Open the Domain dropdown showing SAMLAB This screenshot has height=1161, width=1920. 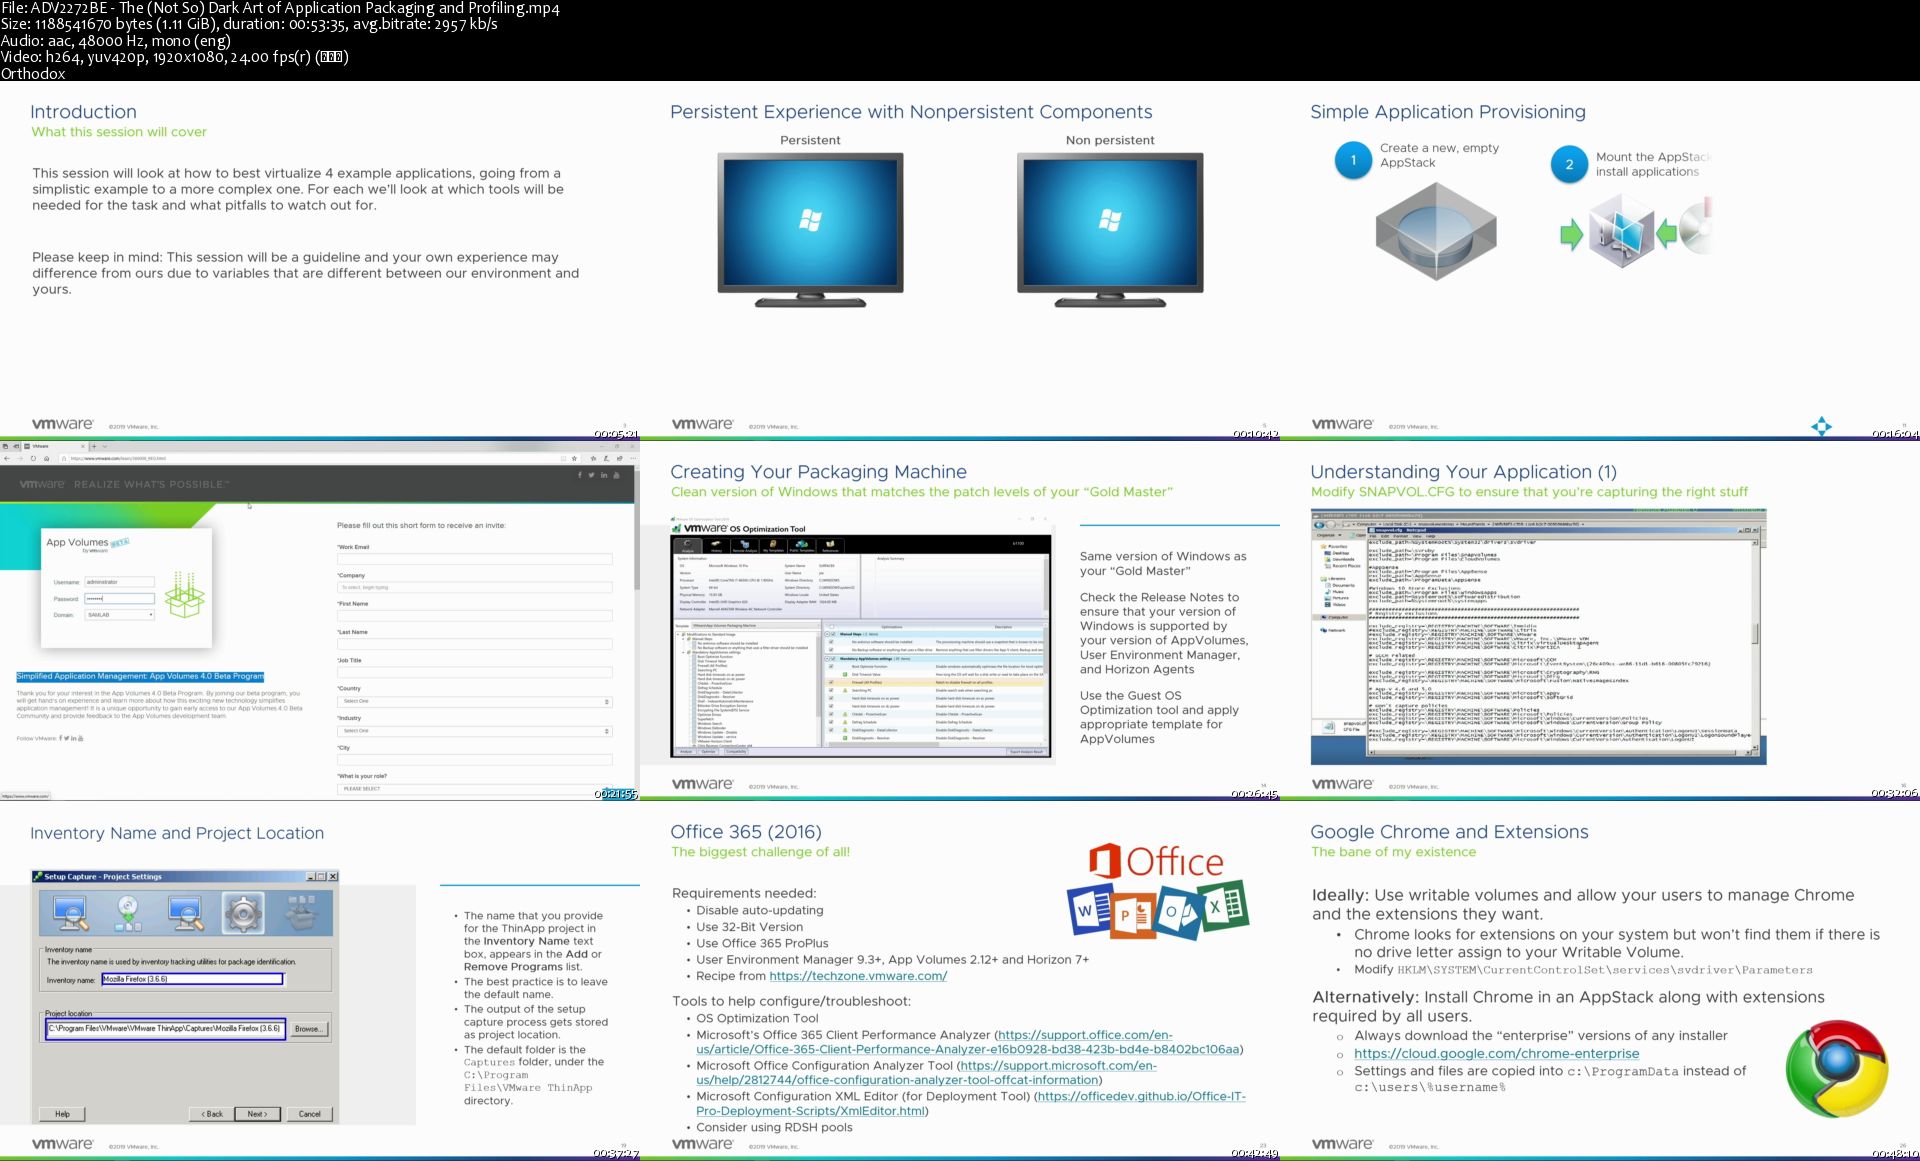(x=120, y=615)
